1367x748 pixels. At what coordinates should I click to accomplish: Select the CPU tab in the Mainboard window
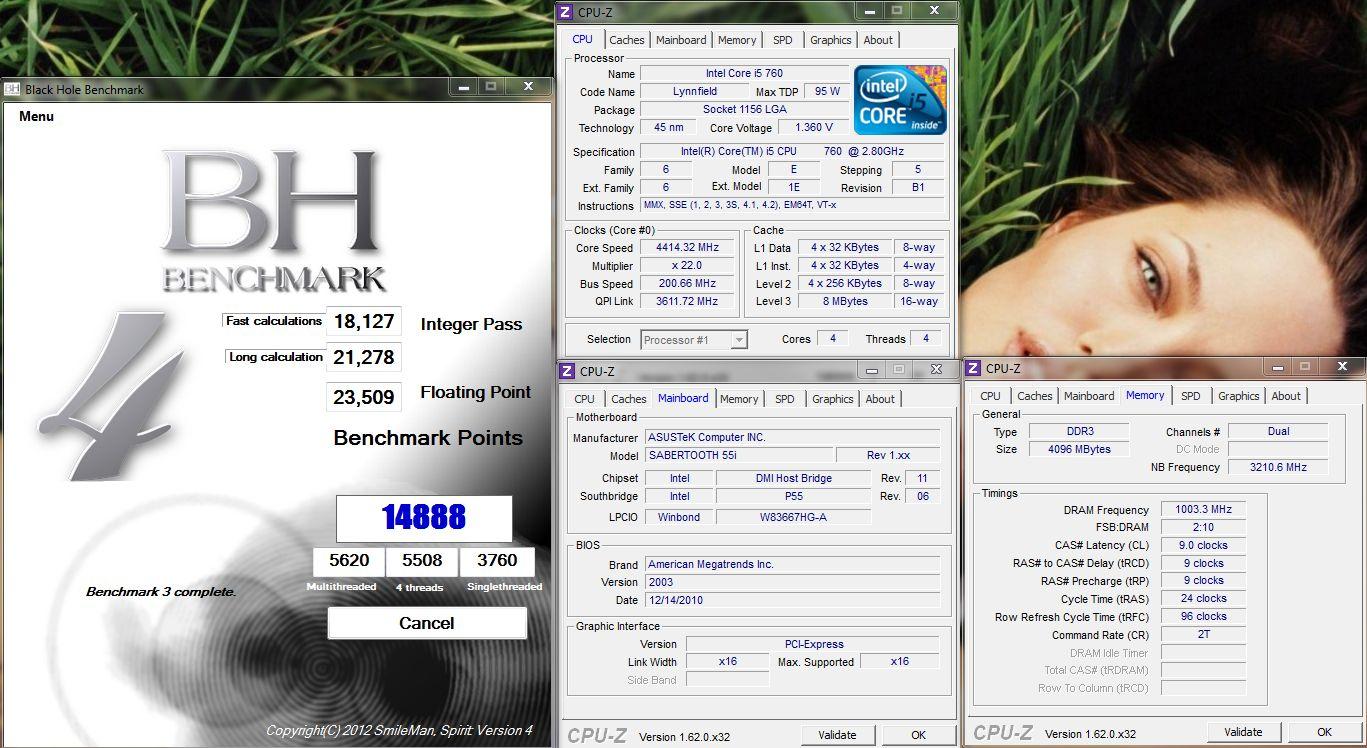(585, 399)
